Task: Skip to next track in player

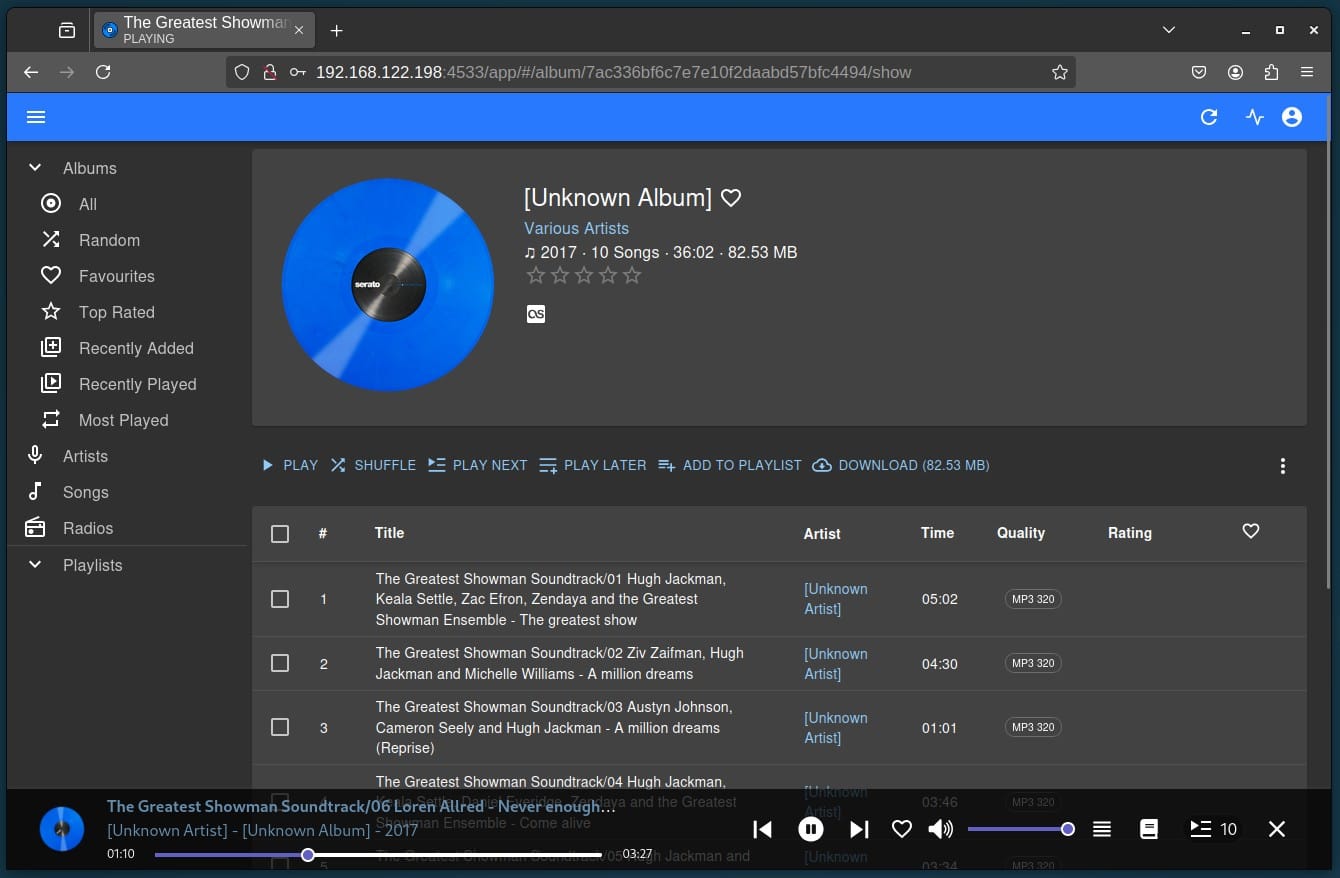Action: click(x=859, y=829)
